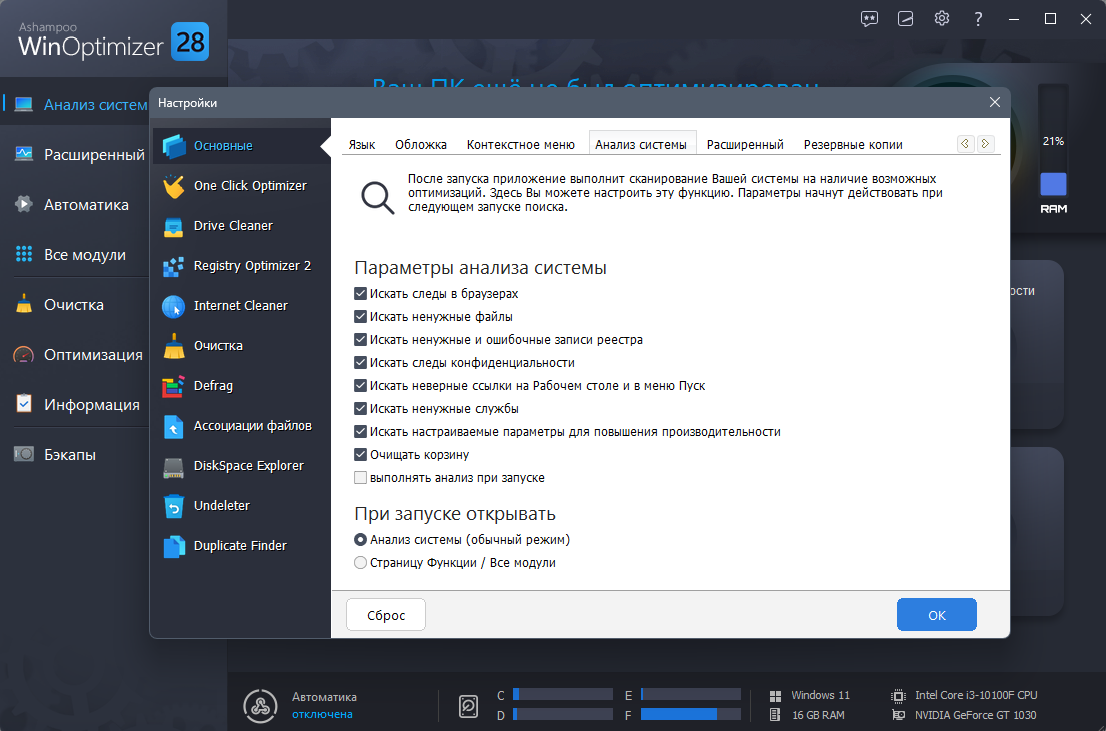The height and width of the screenshot is (731, 1106).
Task: Enable выполнять анализ при запуске
Action: (x=360, y=478)
